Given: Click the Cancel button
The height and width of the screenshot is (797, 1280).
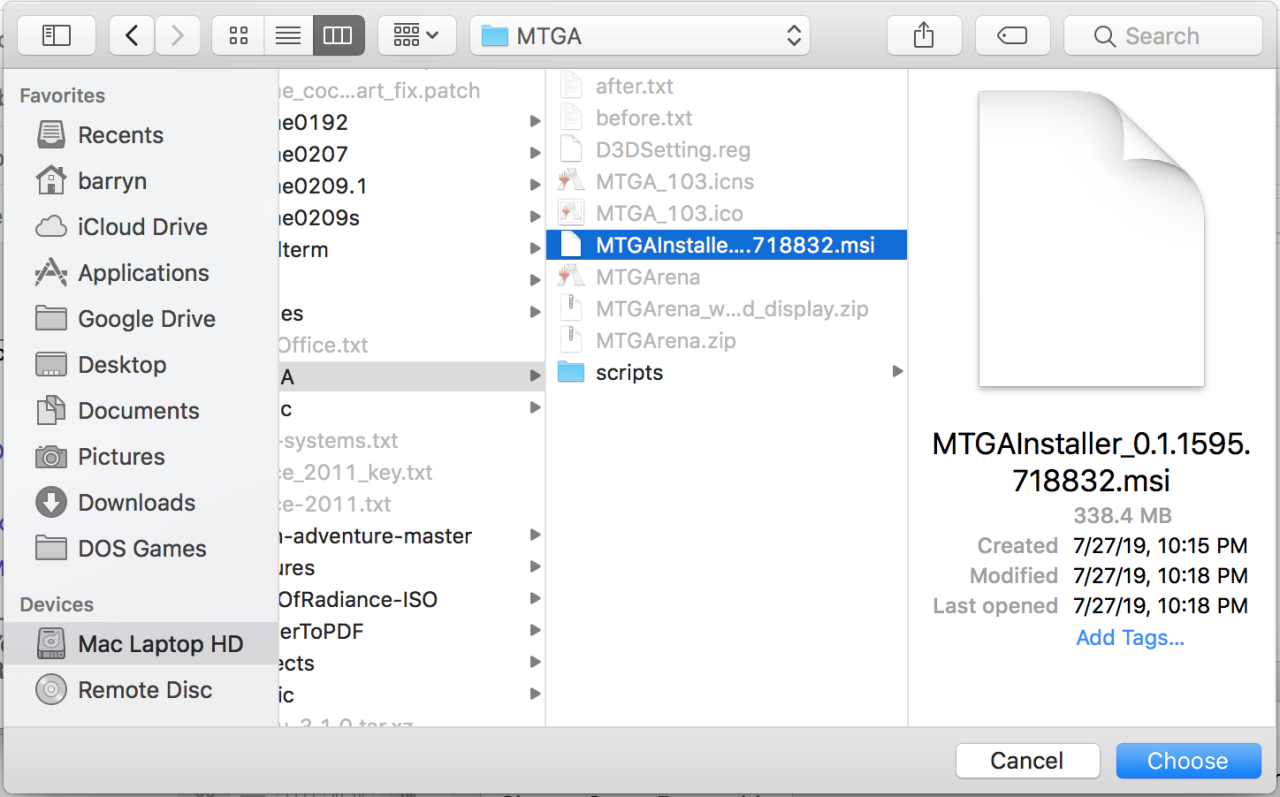Looking at the screenshot, I should [1027, 761].
